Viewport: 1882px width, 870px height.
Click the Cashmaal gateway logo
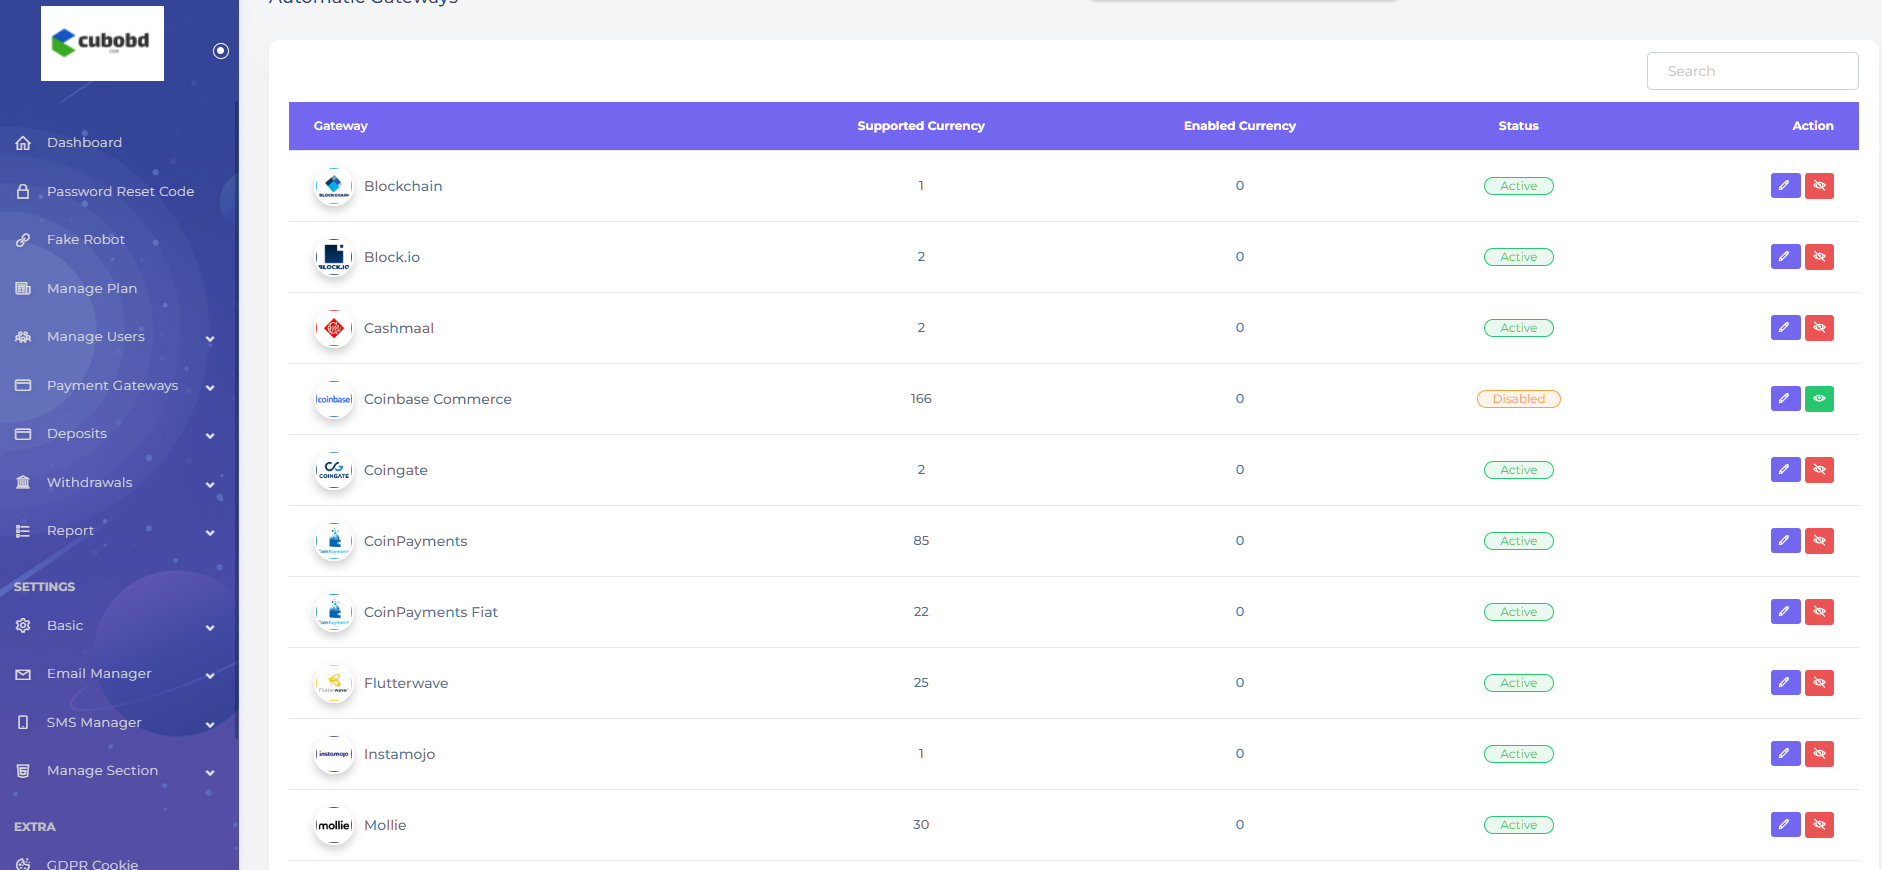(x=334, y=328)
